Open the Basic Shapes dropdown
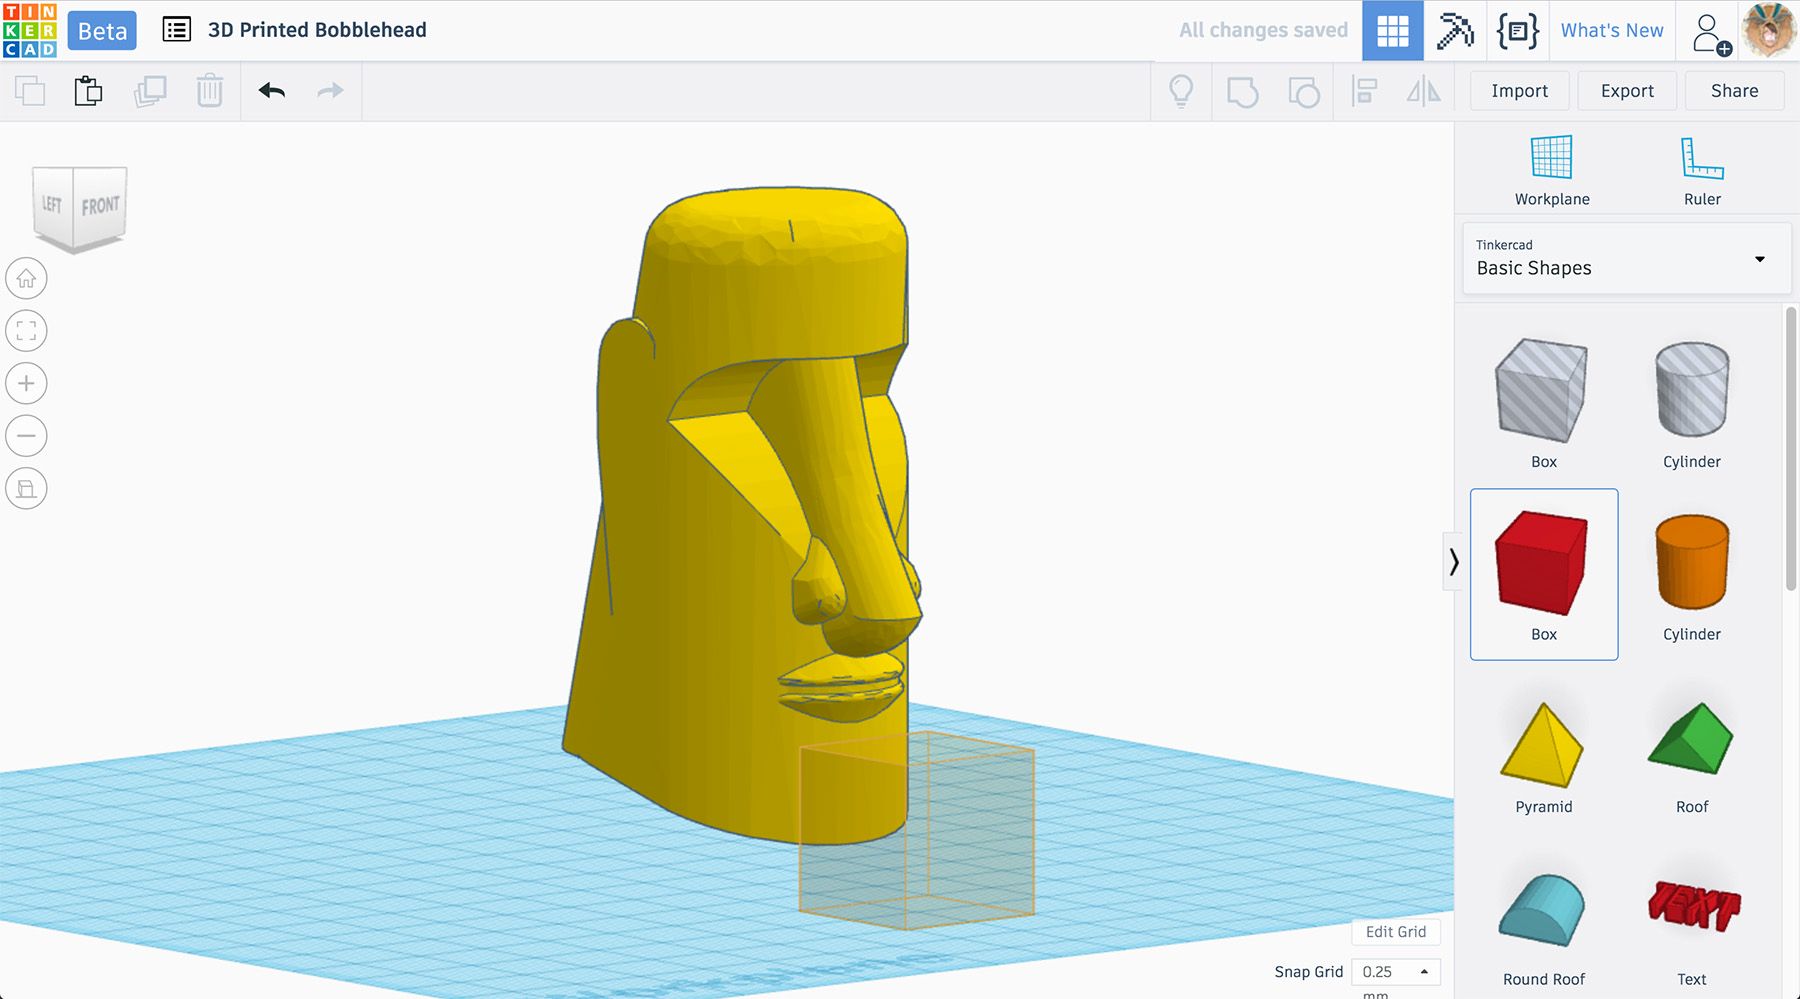The width and height of the screenshot is (1800, 999). coord(1624,259)
